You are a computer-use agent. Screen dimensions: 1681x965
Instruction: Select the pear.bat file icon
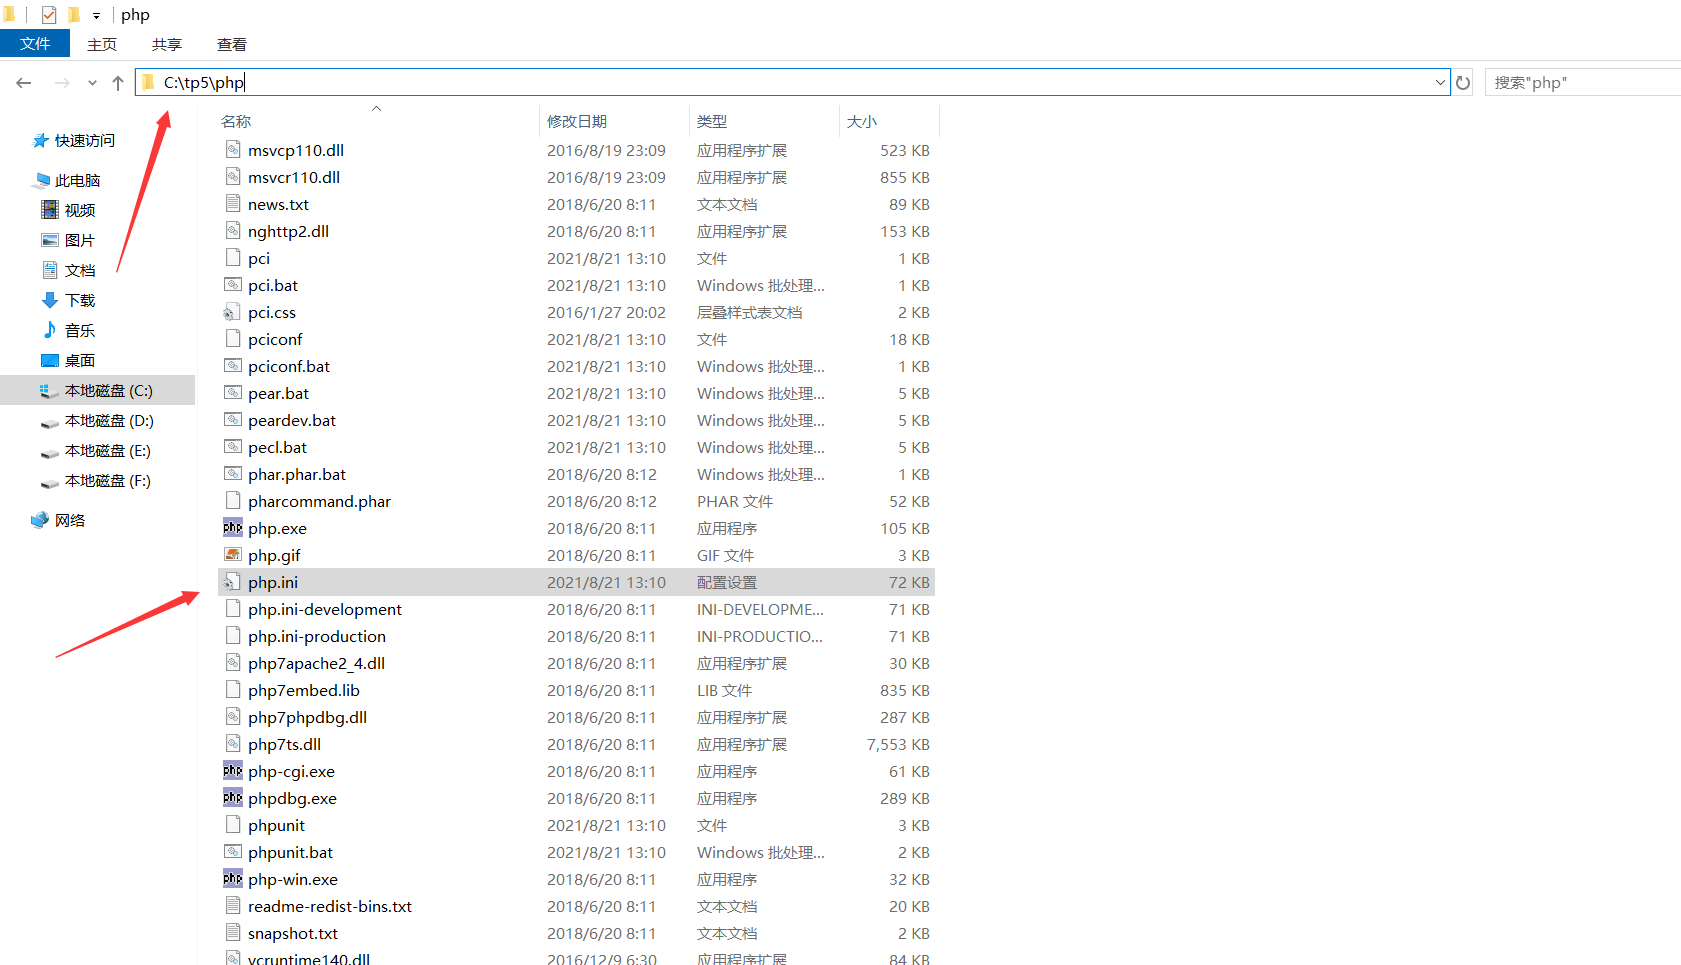point(233,393)
